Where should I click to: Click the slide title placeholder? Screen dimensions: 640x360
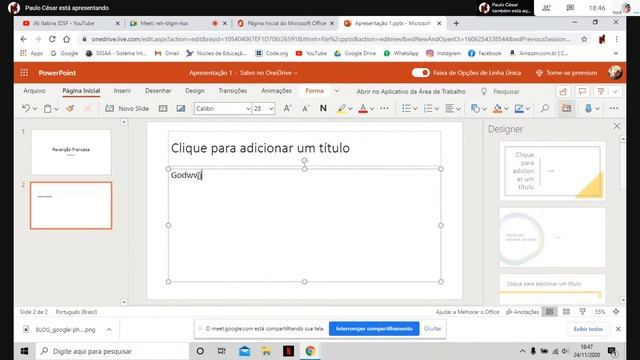click(304, 148)
